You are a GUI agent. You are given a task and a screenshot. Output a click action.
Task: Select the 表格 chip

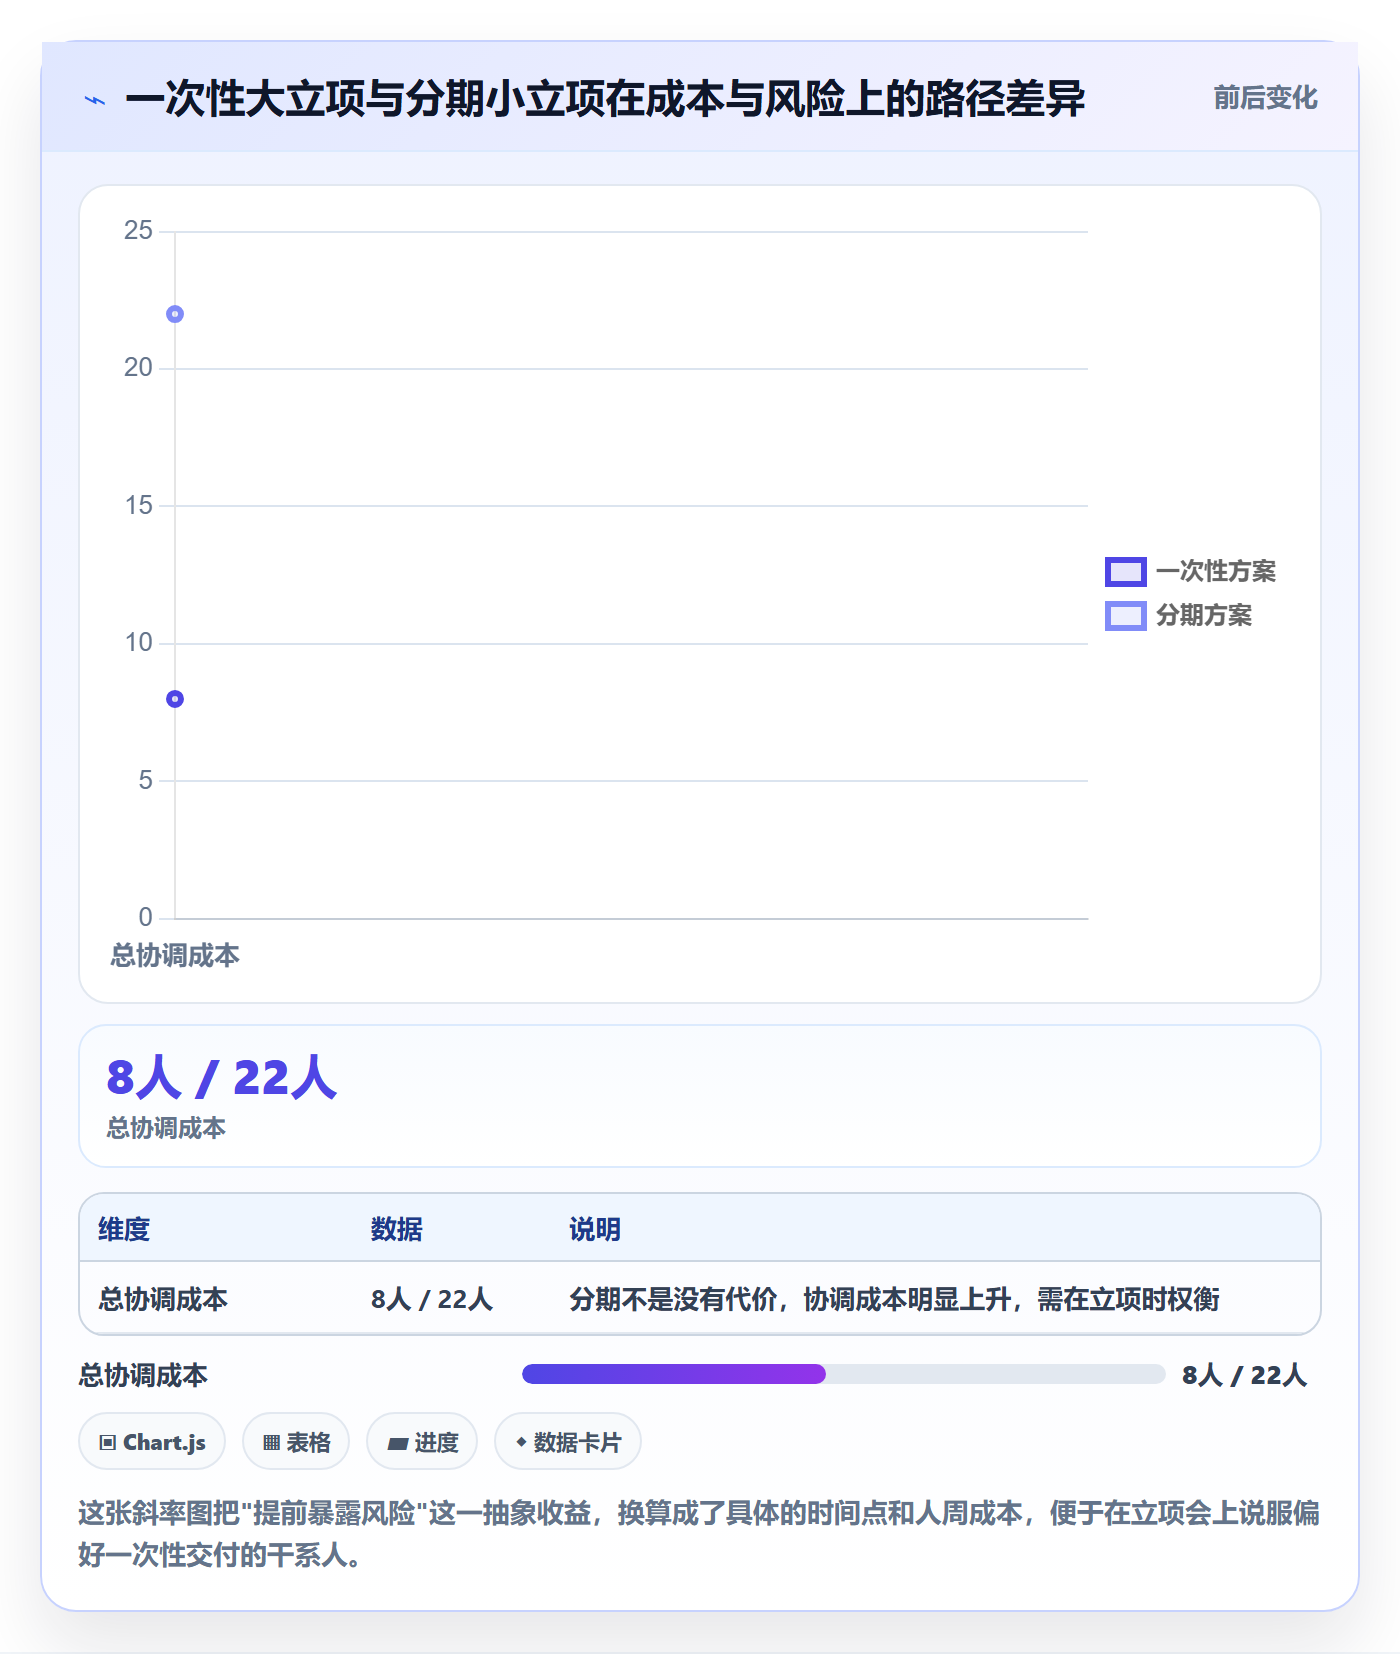click(296, 1442)
